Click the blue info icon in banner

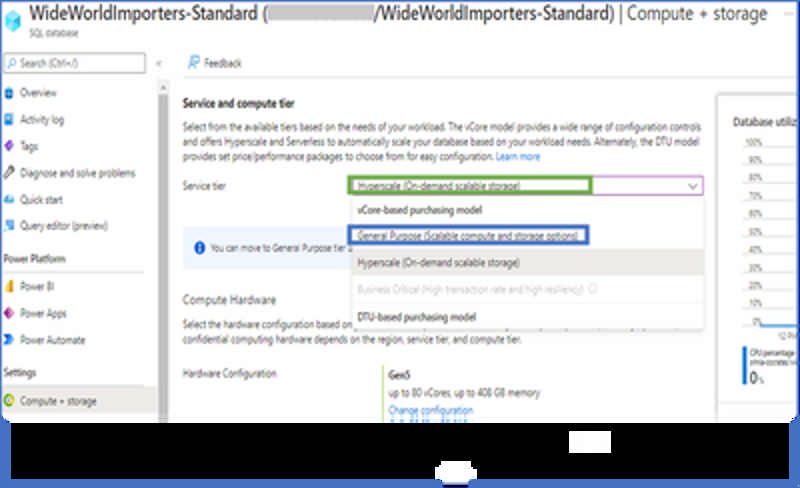tap(199, 248)
